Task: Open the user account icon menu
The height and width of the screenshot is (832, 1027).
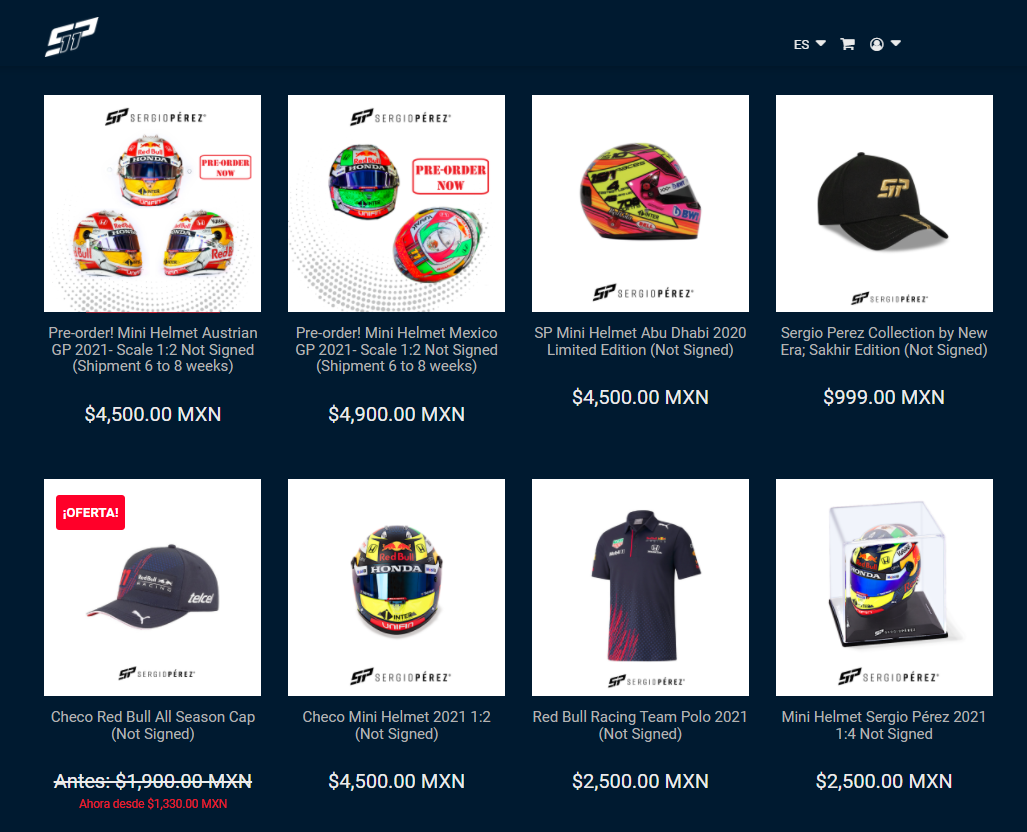Action: 876,45
